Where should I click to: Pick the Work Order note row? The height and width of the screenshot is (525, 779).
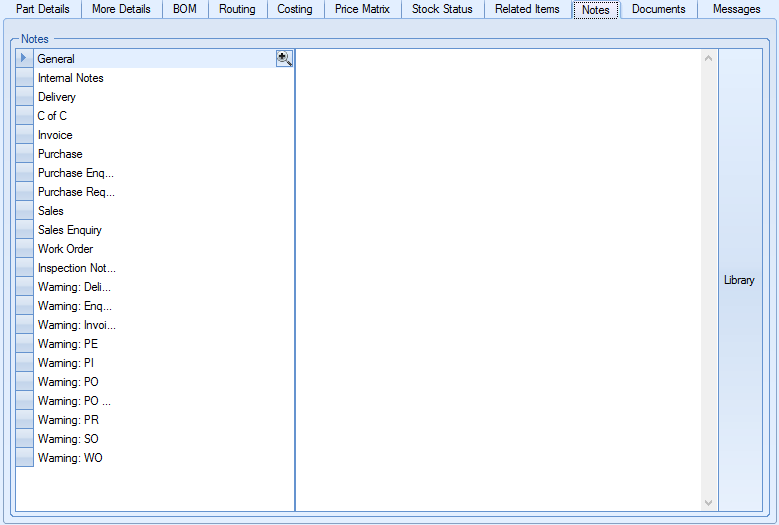pos(65,249)
